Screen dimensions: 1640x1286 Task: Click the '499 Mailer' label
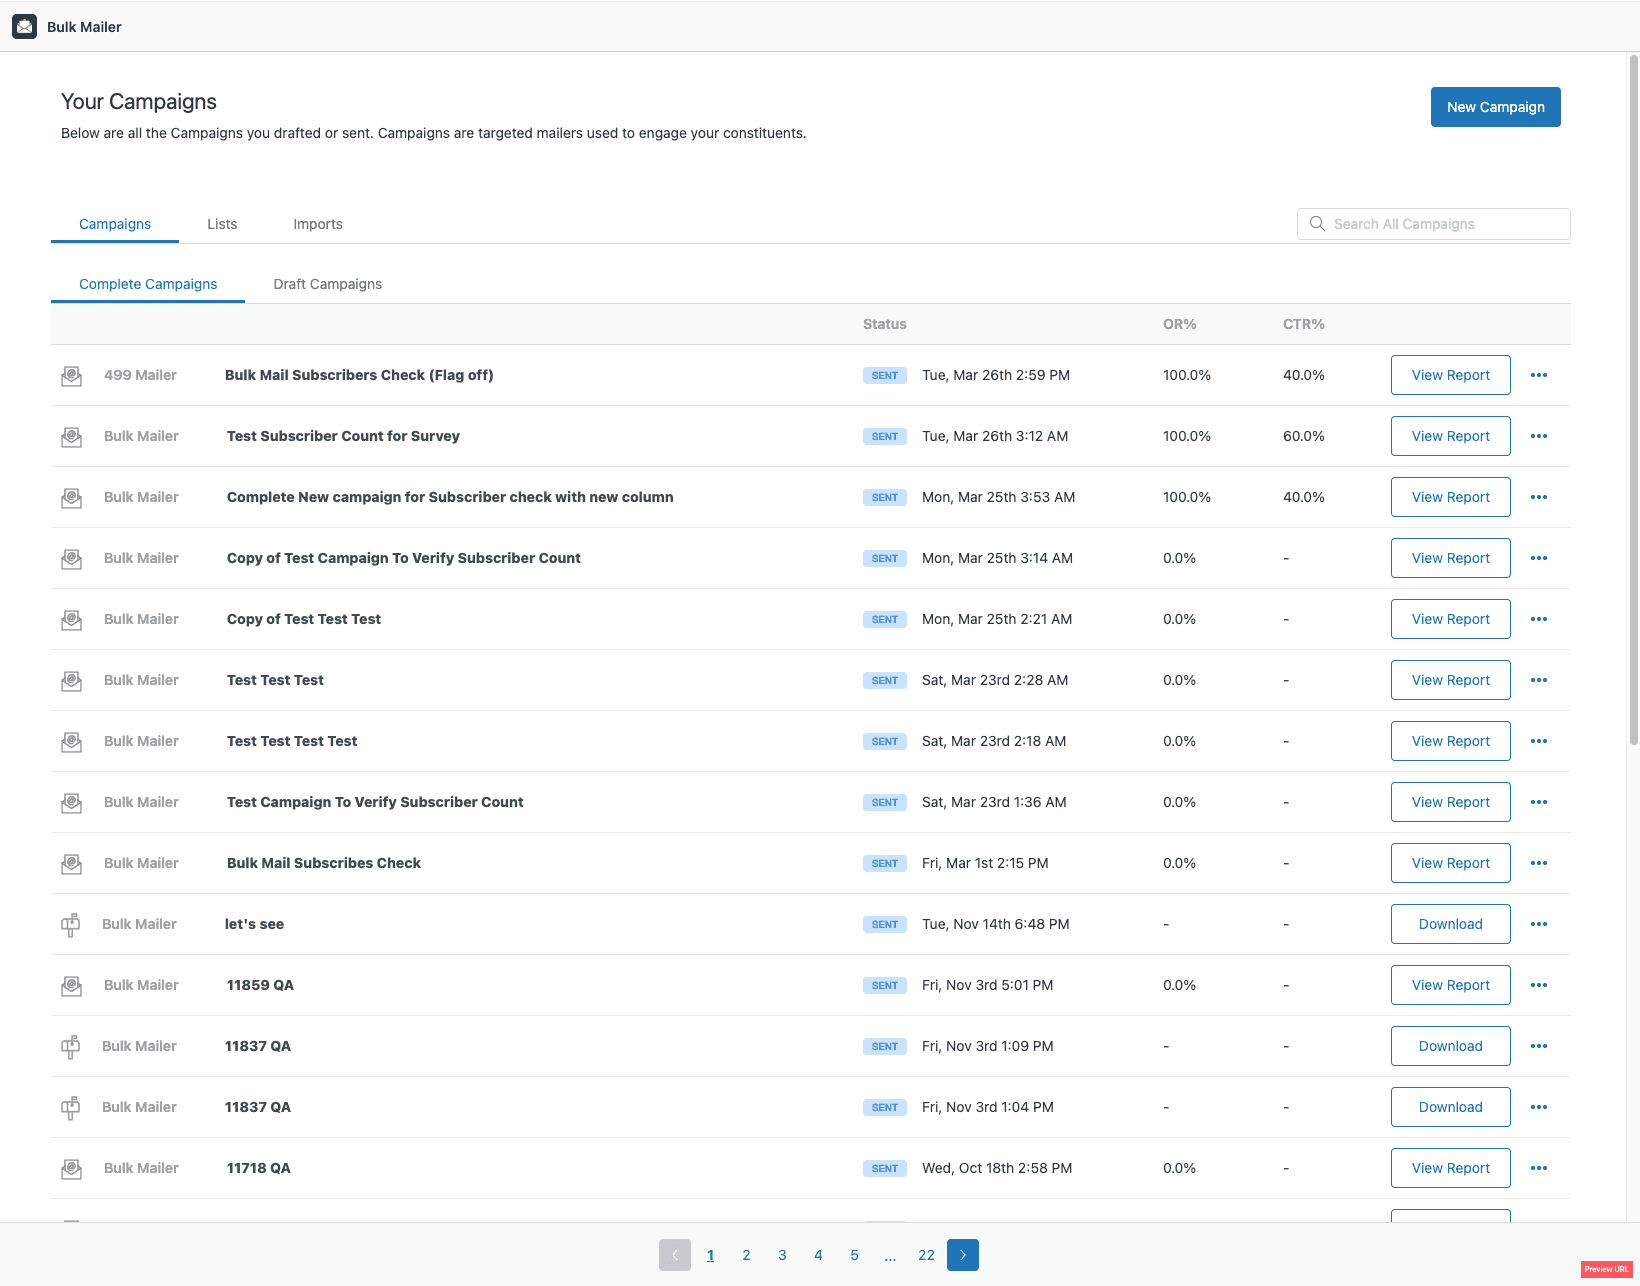click(x=140, y=375)
